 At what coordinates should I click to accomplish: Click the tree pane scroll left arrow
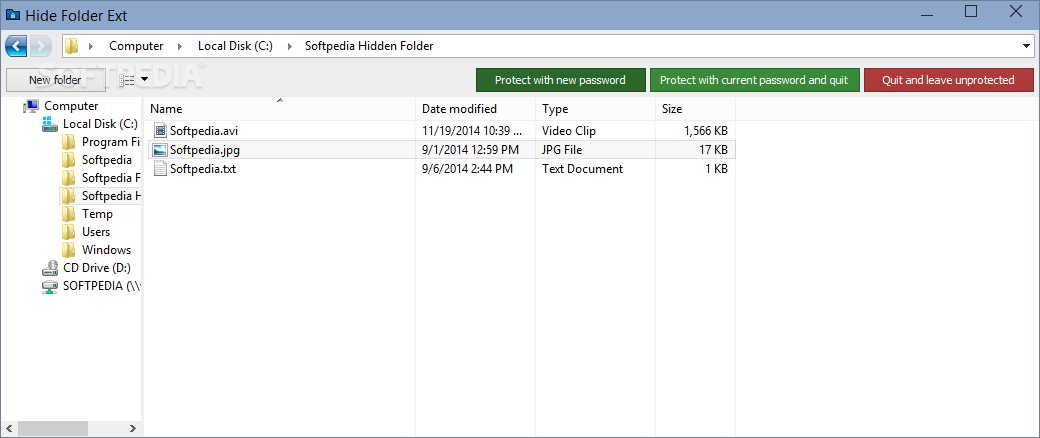tap(7, 427)
